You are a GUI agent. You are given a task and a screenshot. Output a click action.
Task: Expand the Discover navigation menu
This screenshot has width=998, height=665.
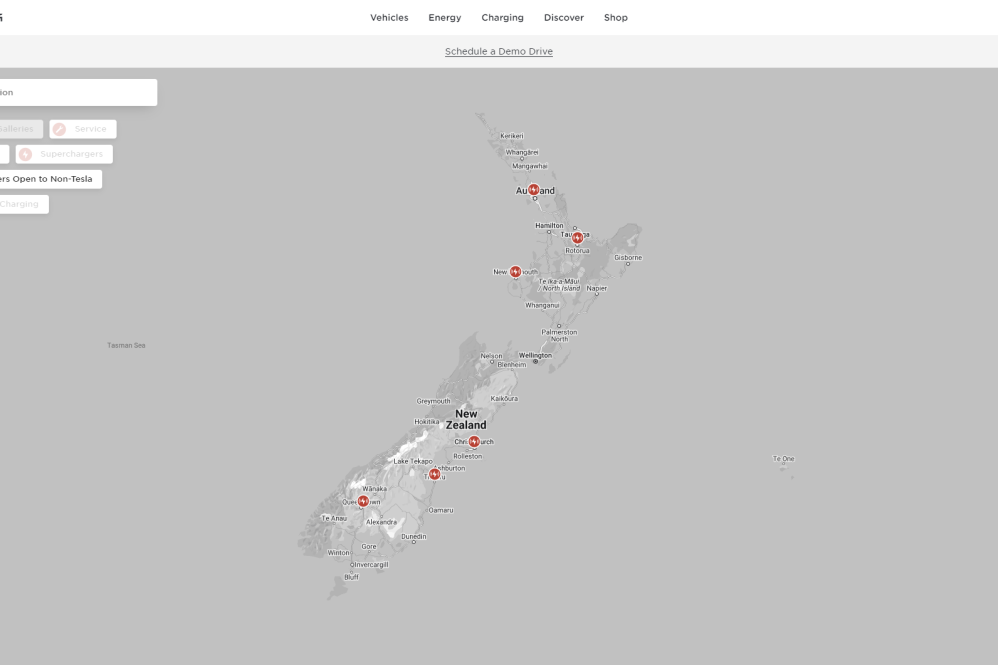tap(563, 17)
